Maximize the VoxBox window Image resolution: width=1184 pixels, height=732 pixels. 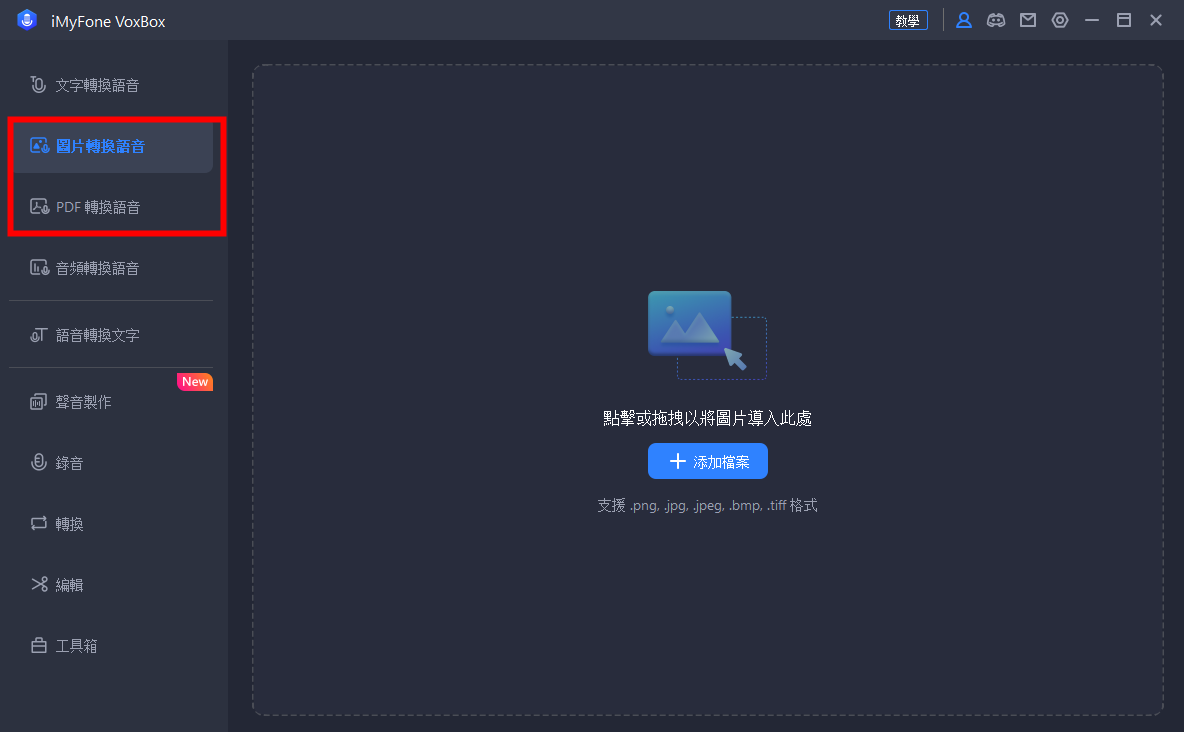[x=1124, y=20]
